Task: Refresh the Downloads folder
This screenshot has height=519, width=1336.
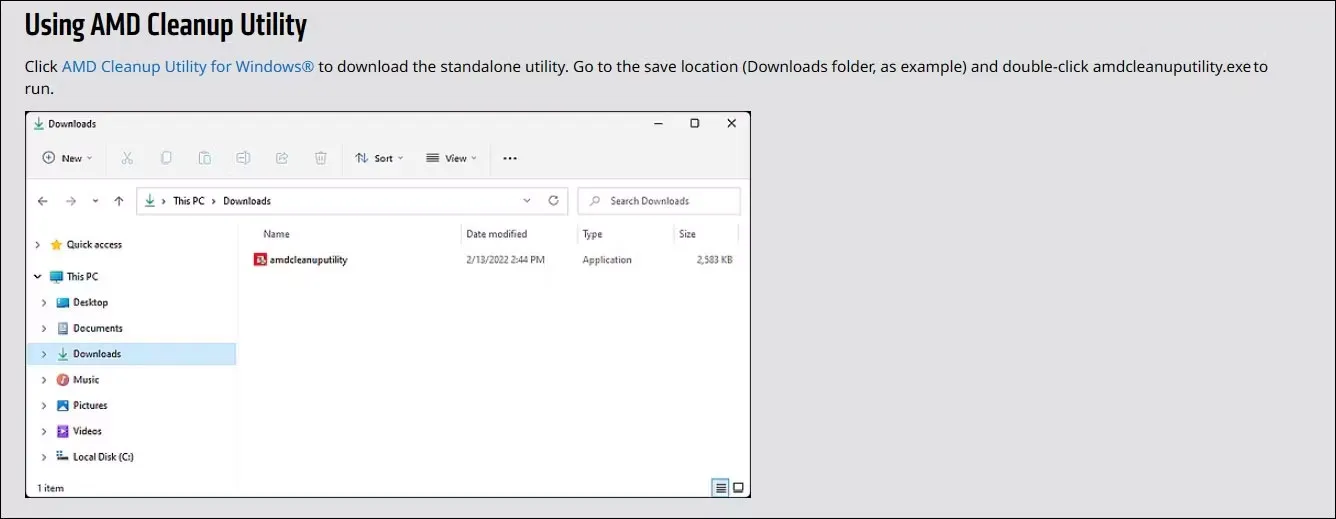Action: (553, 201)
